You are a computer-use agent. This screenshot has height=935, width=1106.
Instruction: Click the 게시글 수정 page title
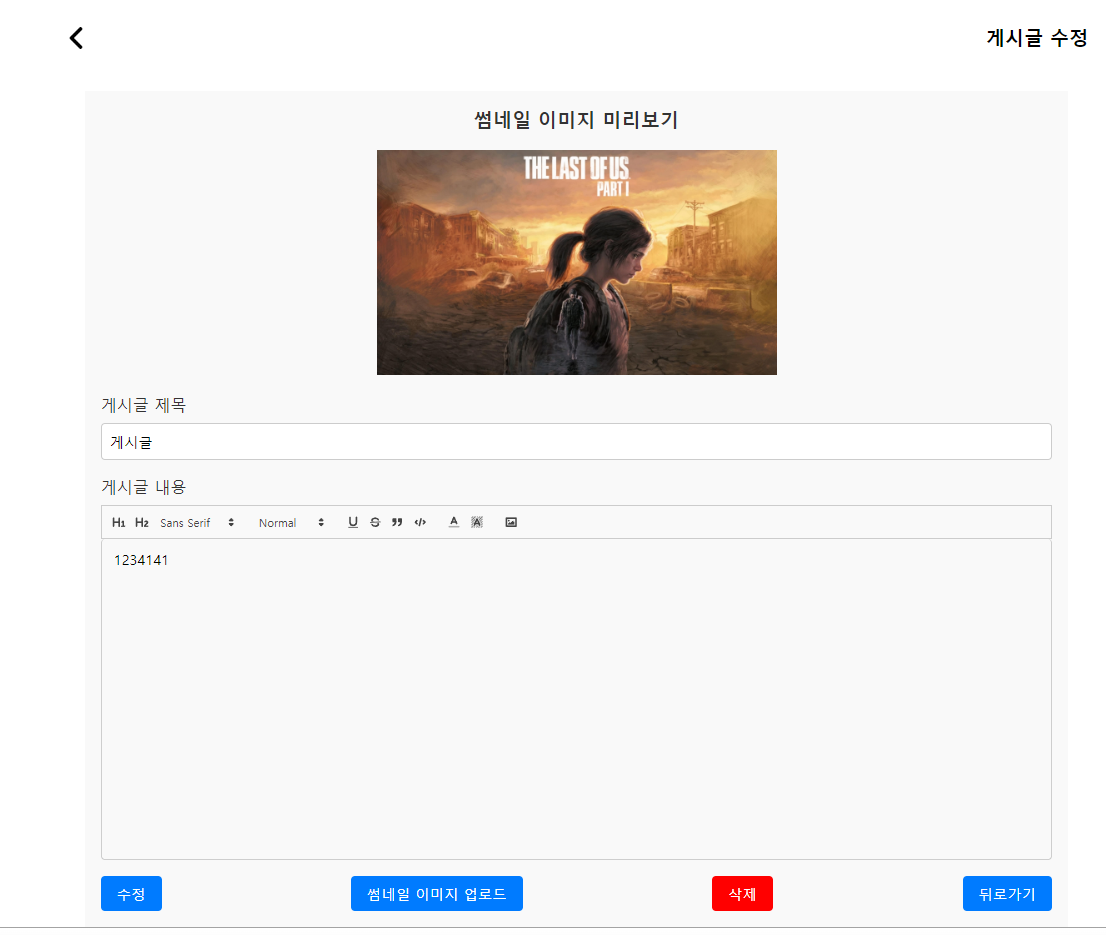(1037, 38)
